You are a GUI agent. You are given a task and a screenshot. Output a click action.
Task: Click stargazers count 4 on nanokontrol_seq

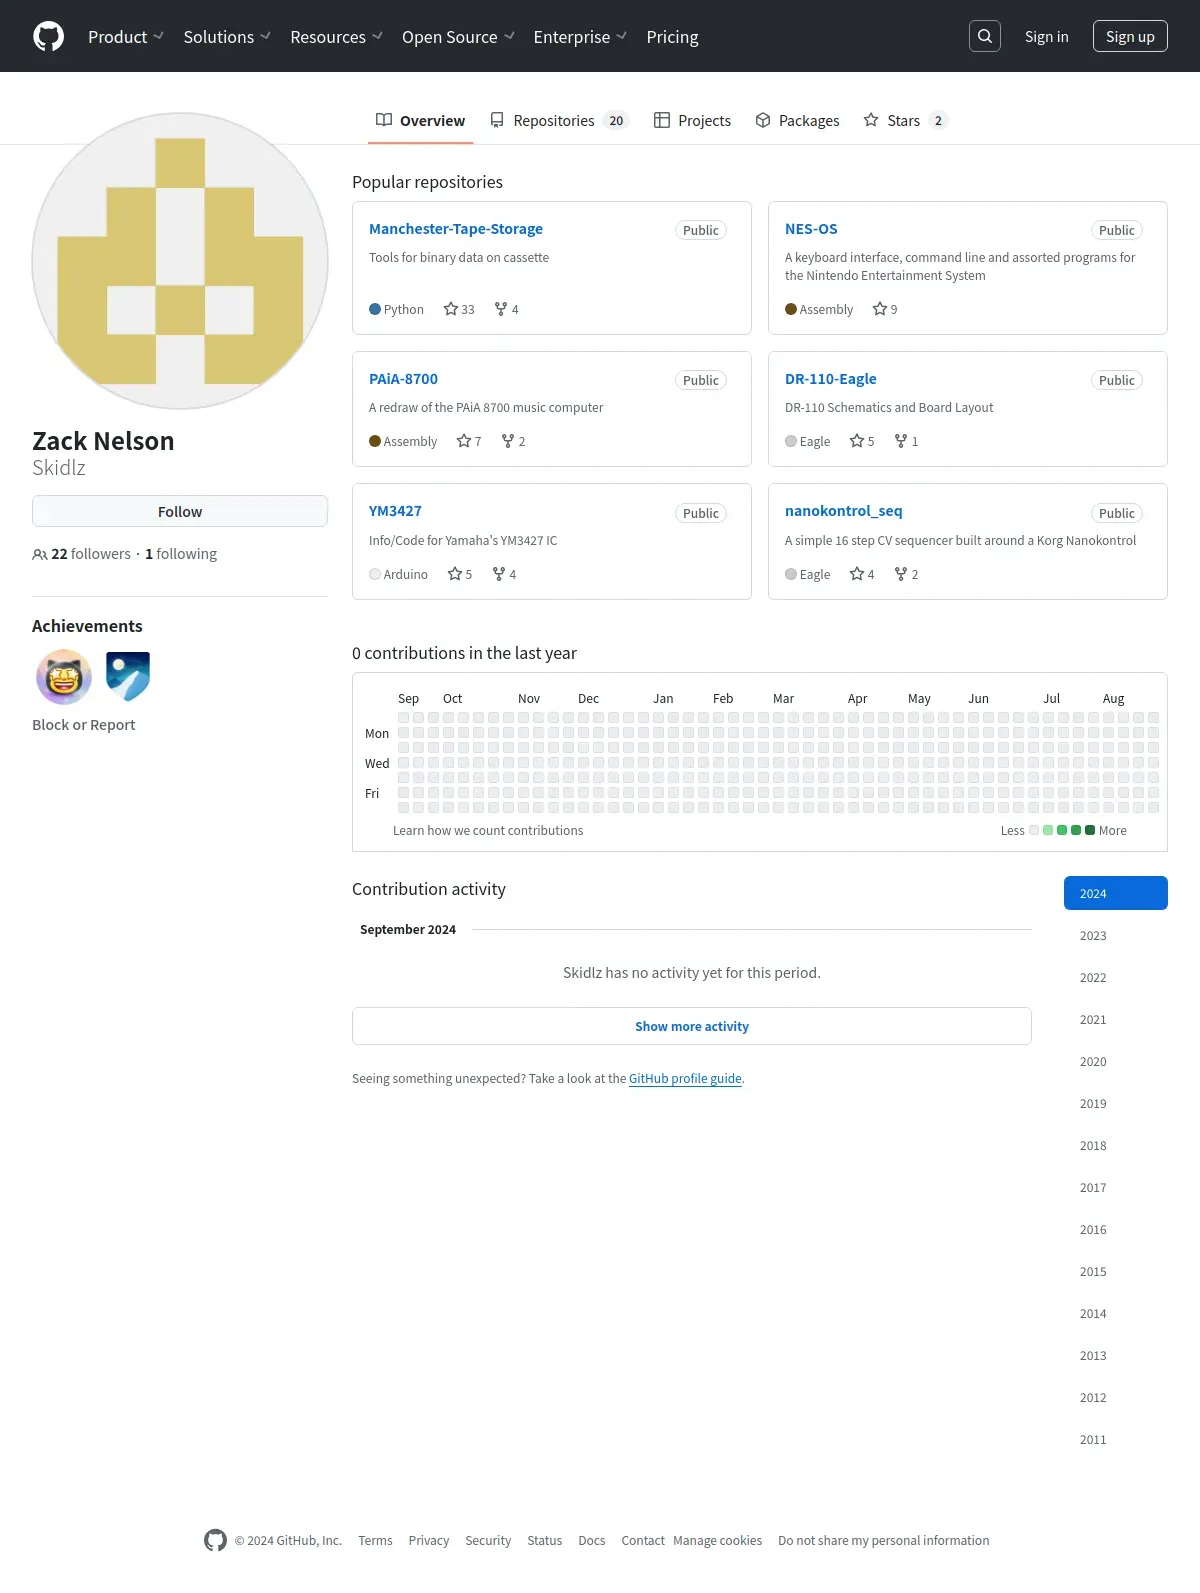pos(862,574)
